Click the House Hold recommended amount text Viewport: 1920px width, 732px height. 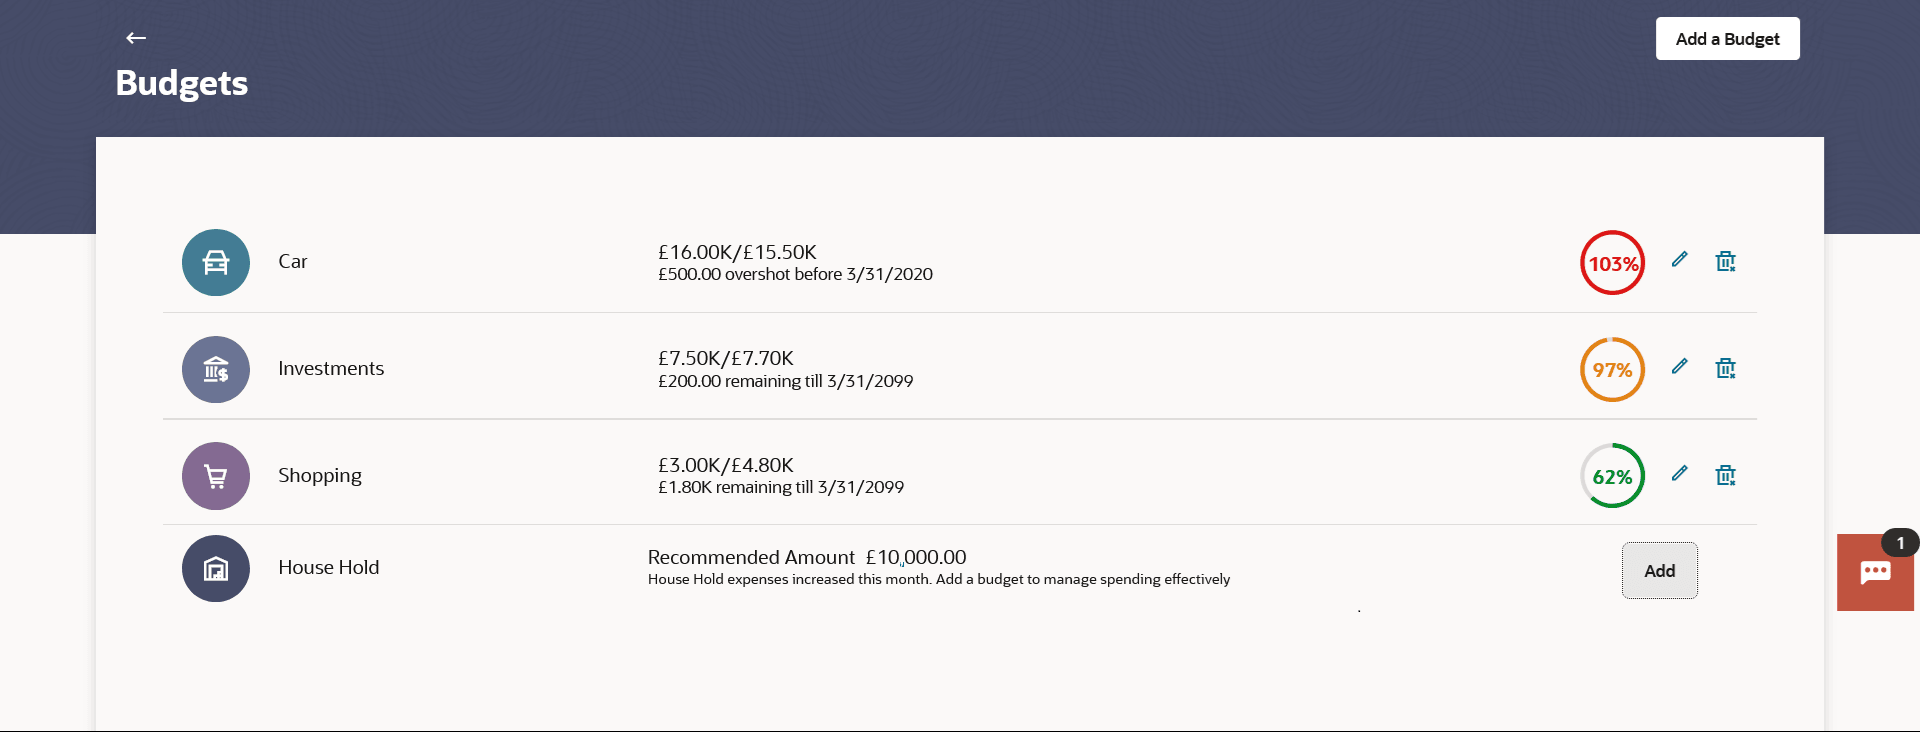click(806, 558)
